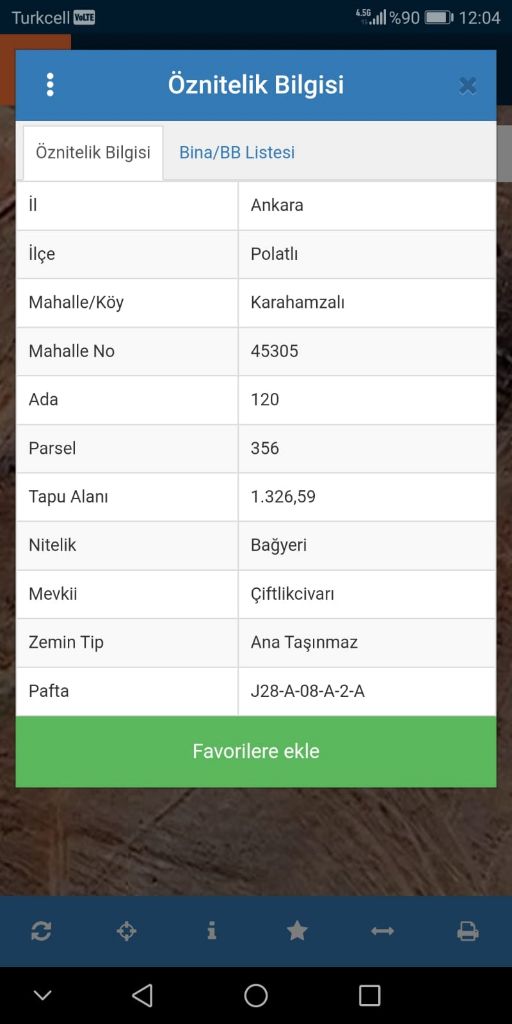Tap the crosshair locate icon

(126, 931)
